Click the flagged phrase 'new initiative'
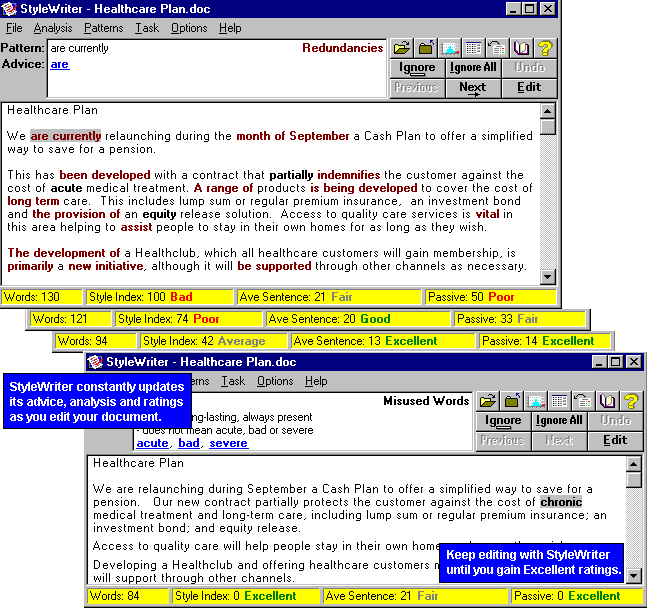The image size is (647, 608). [x=106, y=266]
